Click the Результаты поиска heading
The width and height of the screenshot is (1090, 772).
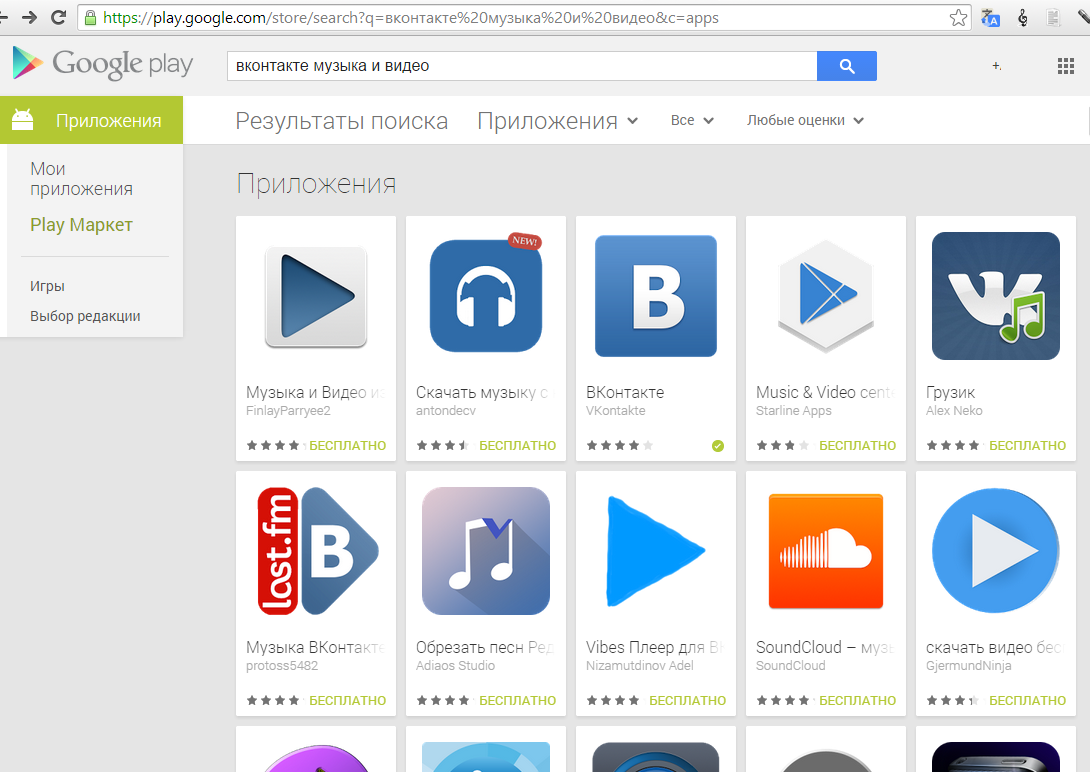341,121
